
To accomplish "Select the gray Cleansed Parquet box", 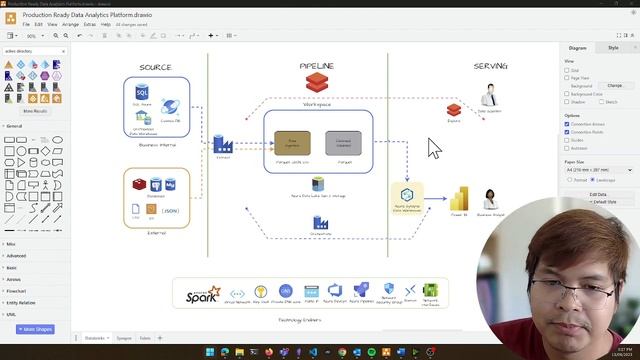I will pos(343,143).
